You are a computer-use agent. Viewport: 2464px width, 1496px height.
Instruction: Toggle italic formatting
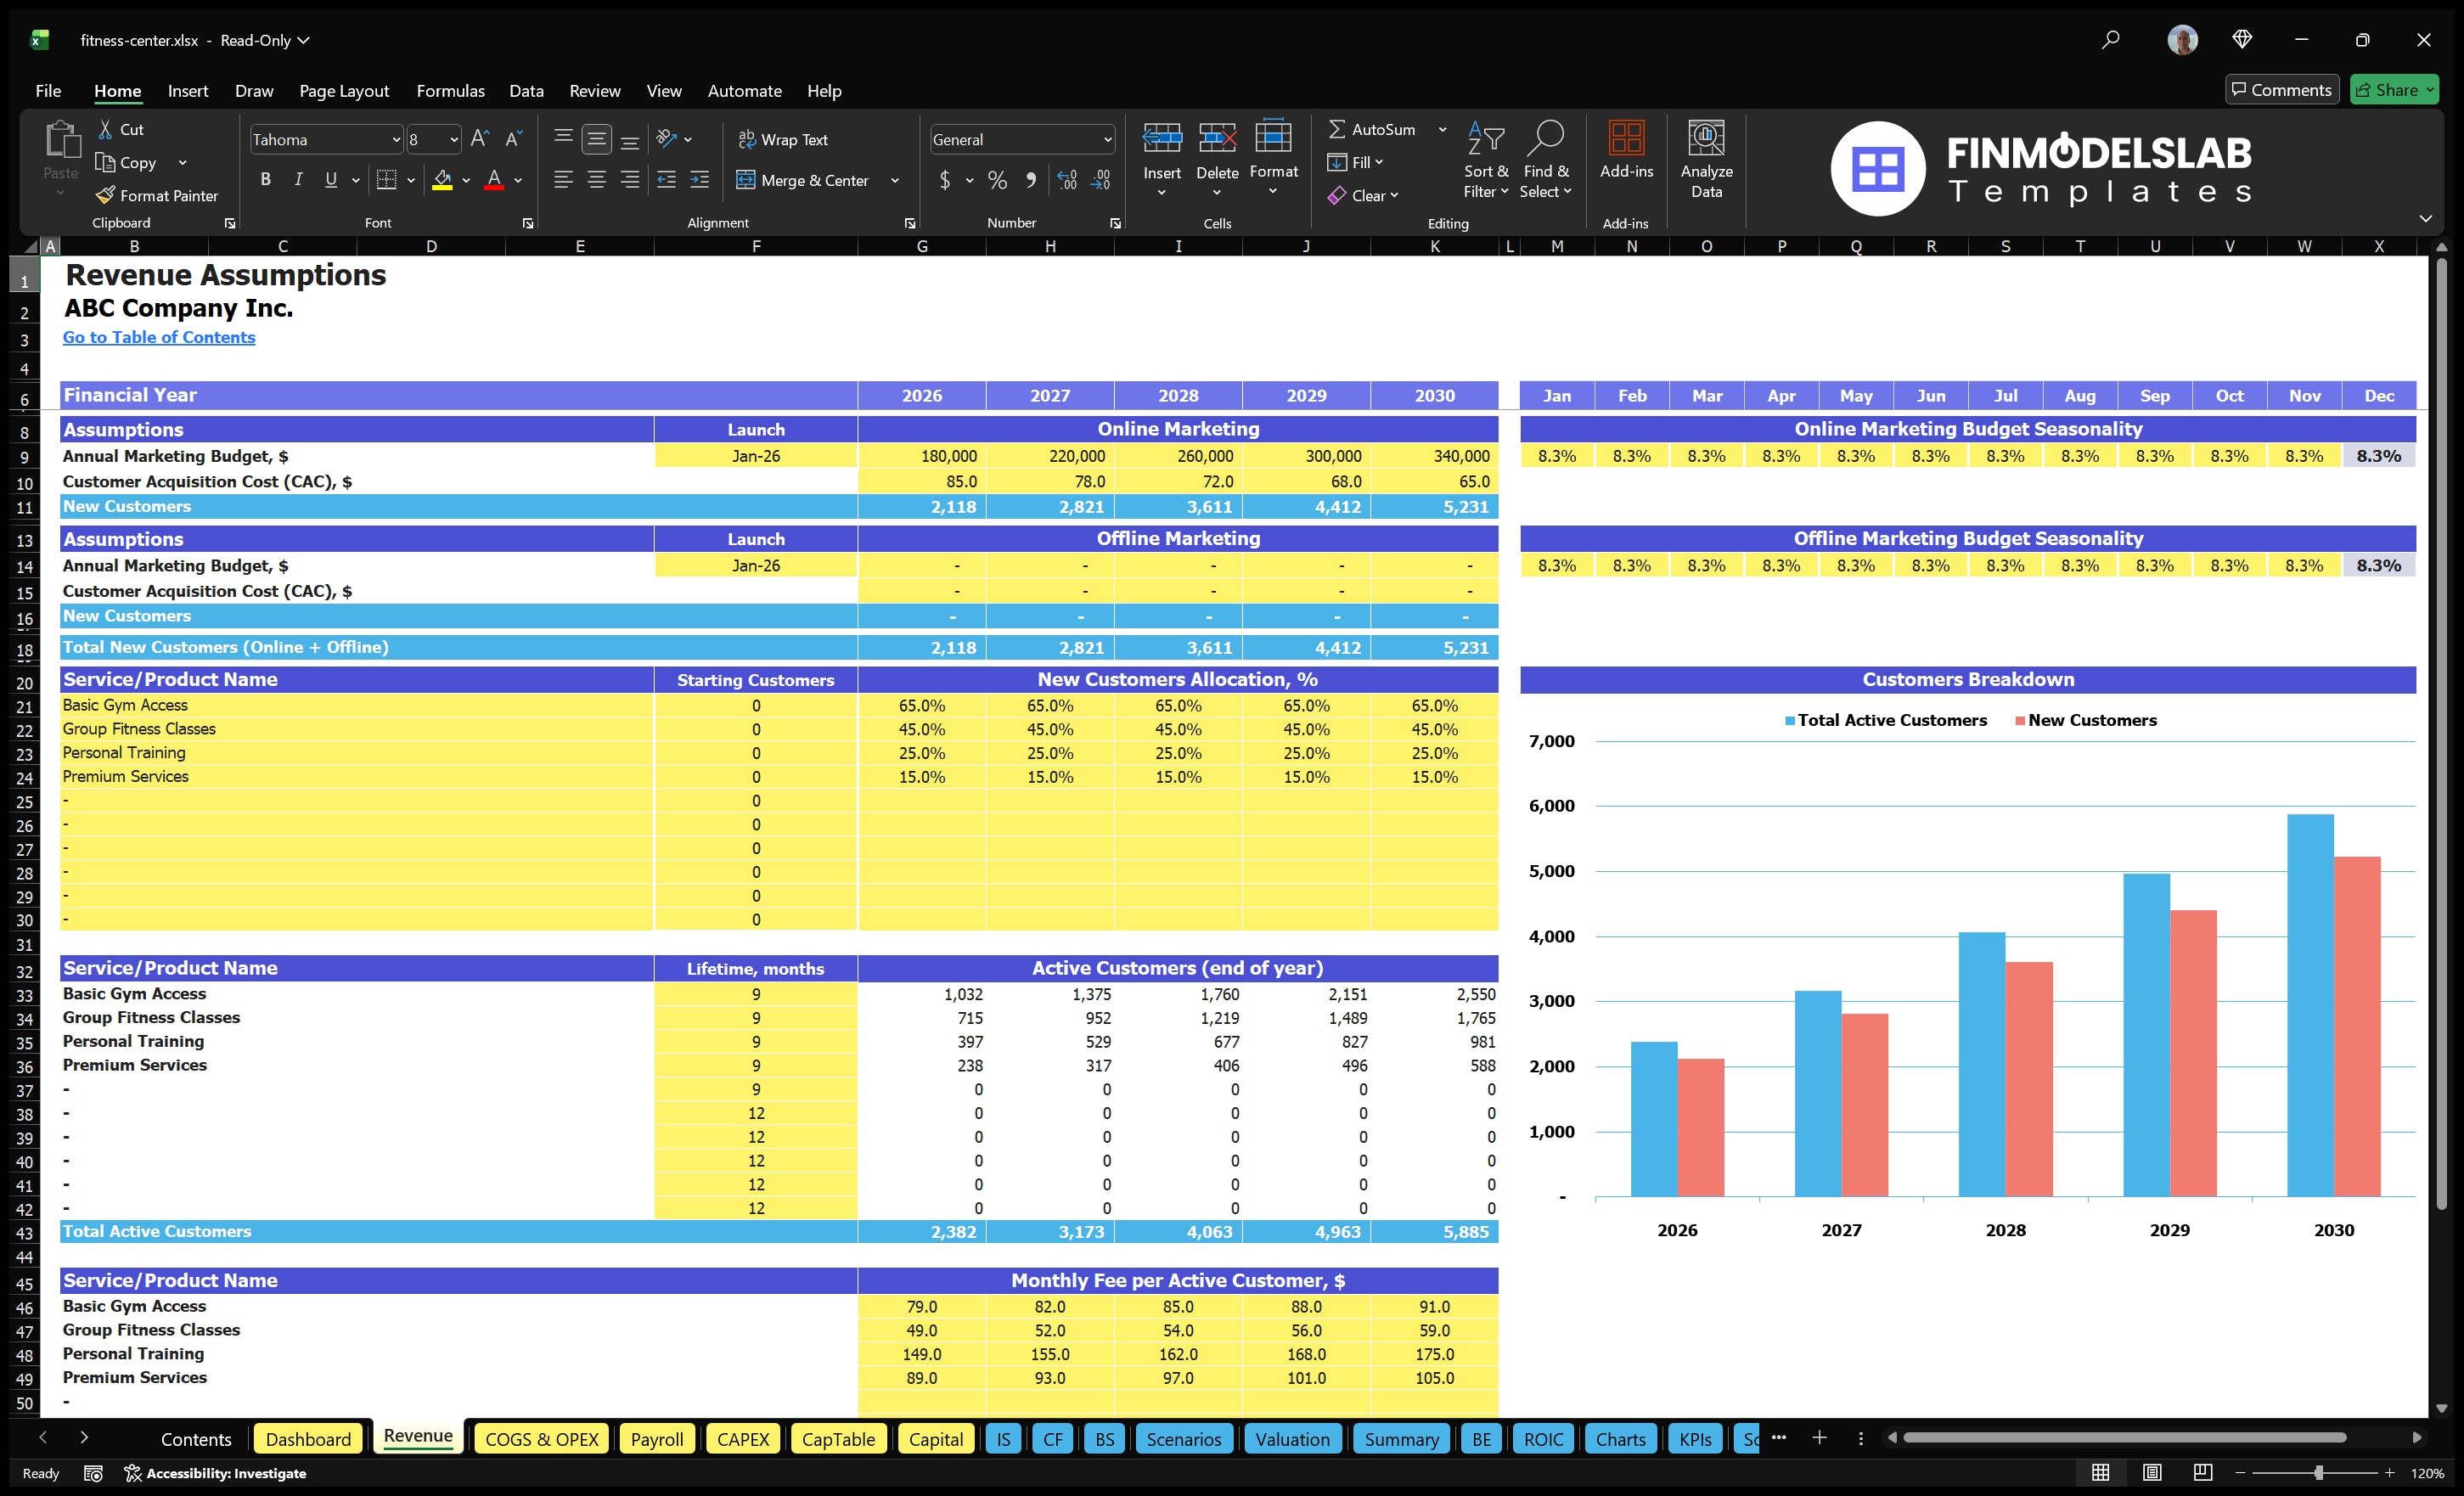tap(297, 180)
